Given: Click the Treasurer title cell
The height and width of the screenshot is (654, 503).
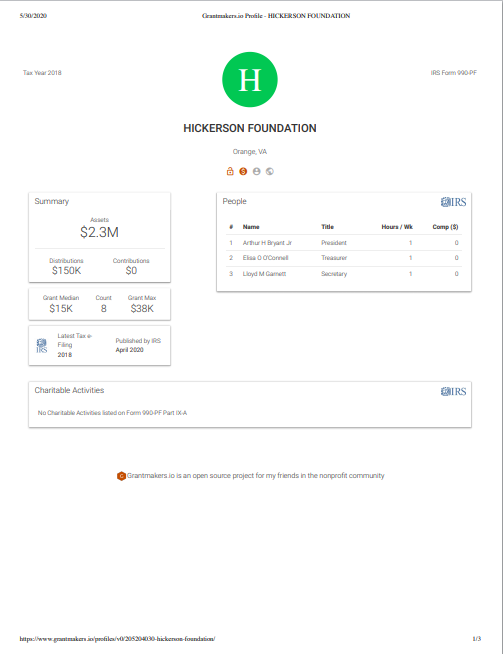Looking at the screenshot, I should [334, 258].
